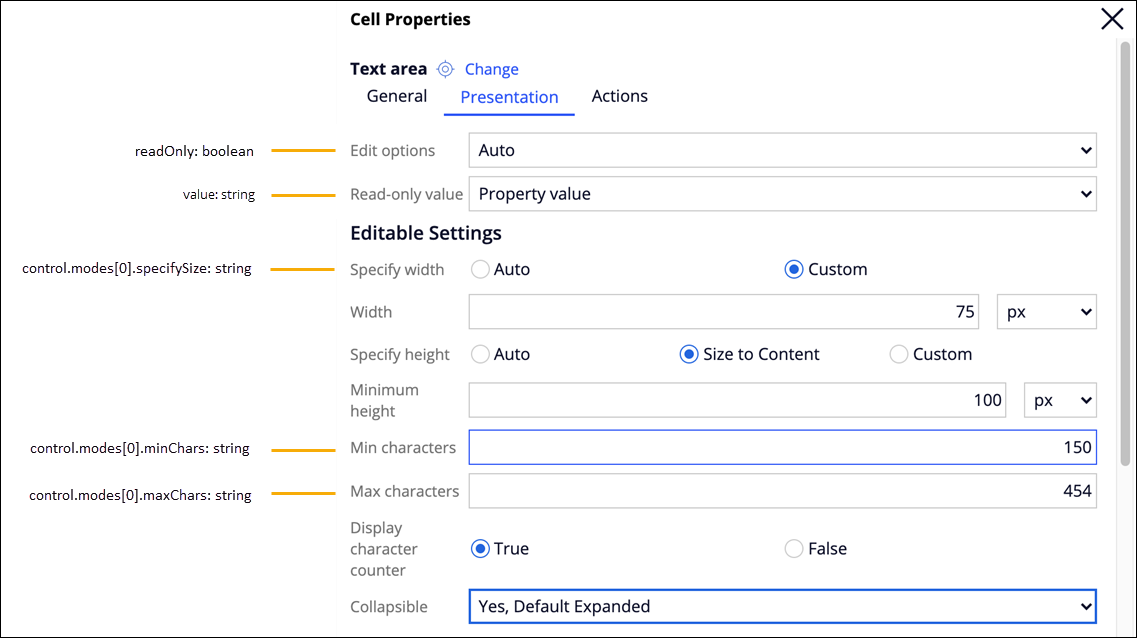Expand the Edit options dropdown
Screen dimensions: 1137x638
[782, 150]
